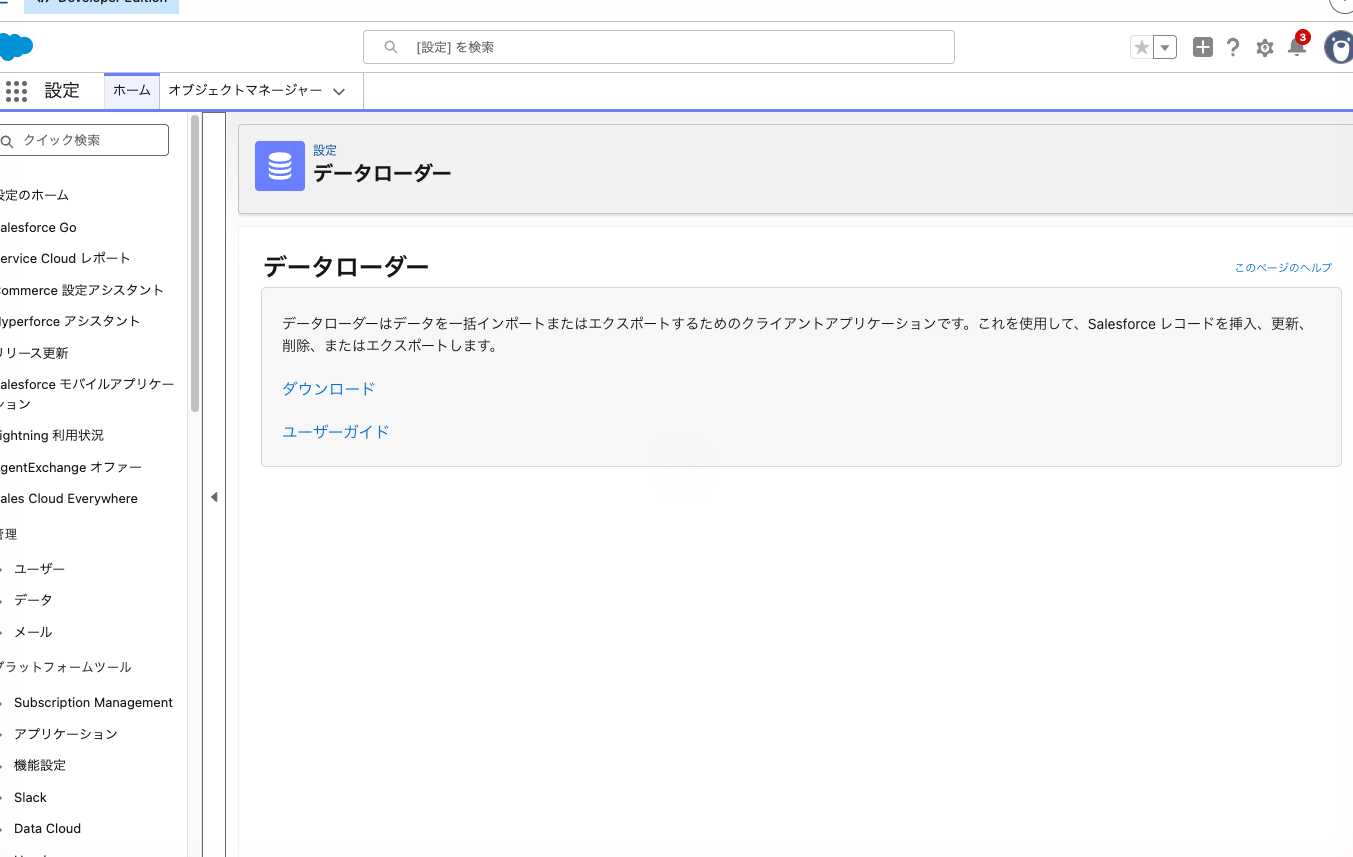Viewport: 1353px width, 857px height.
Task: Open the このページのヘルプ link
Action: click(1283, 268)
